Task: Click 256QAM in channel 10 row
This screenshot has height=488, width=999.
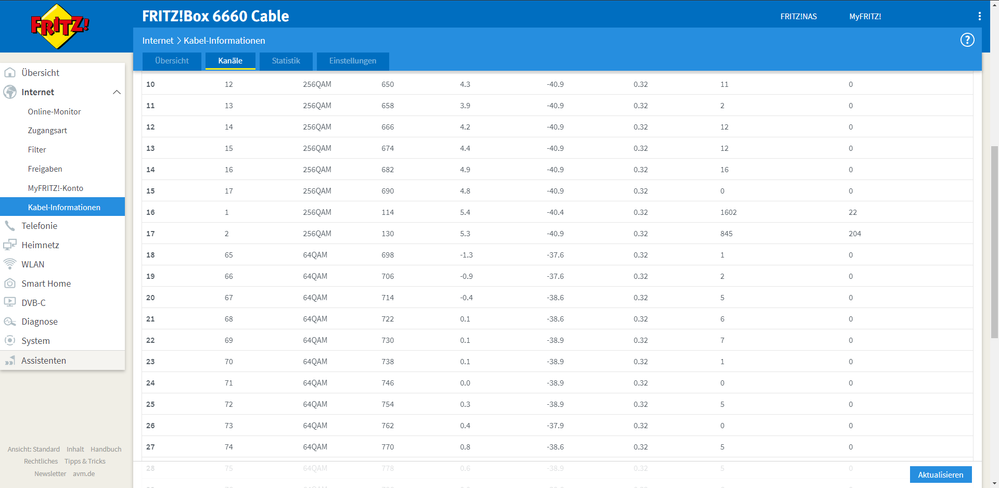Action: [317, 84]
